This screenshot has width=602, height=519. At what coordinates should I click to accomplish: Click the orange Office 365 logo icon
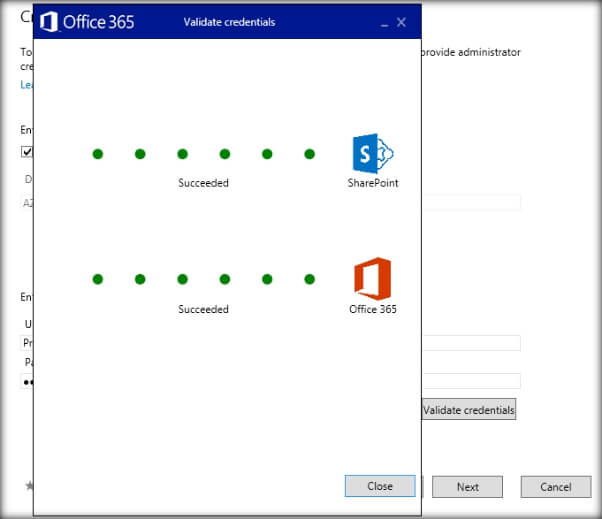[372, 279]
